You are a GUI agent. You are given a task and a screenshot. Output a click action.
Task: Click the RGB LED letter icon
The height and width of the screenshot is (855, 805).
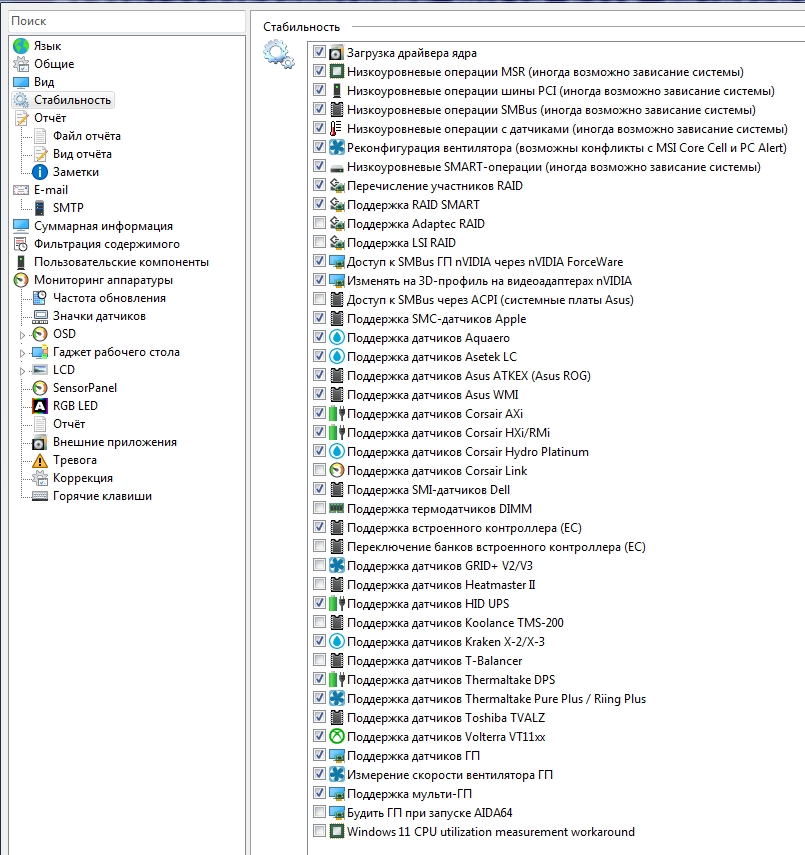pyautogui.click(x=40, y=406)
